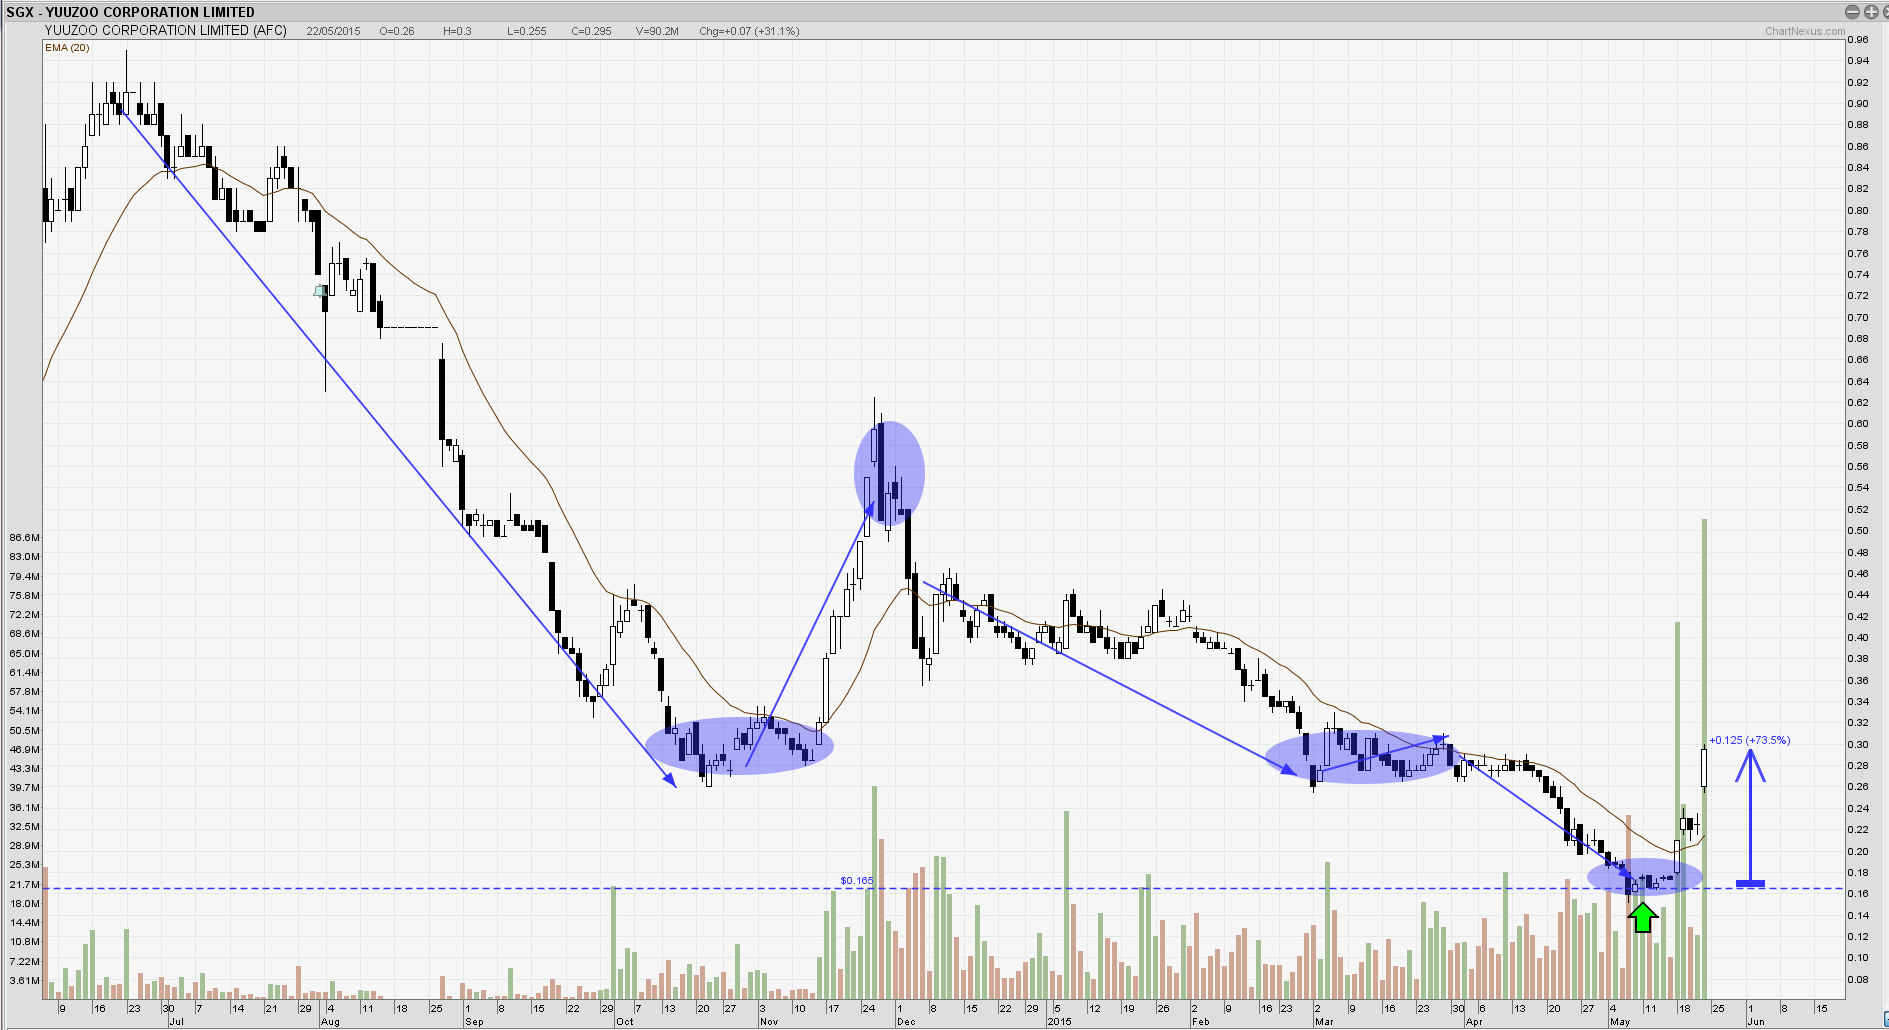
Task: Select the blue ellipse at the May bottom
Action: pyautogui.click(x=1645, y=877)
